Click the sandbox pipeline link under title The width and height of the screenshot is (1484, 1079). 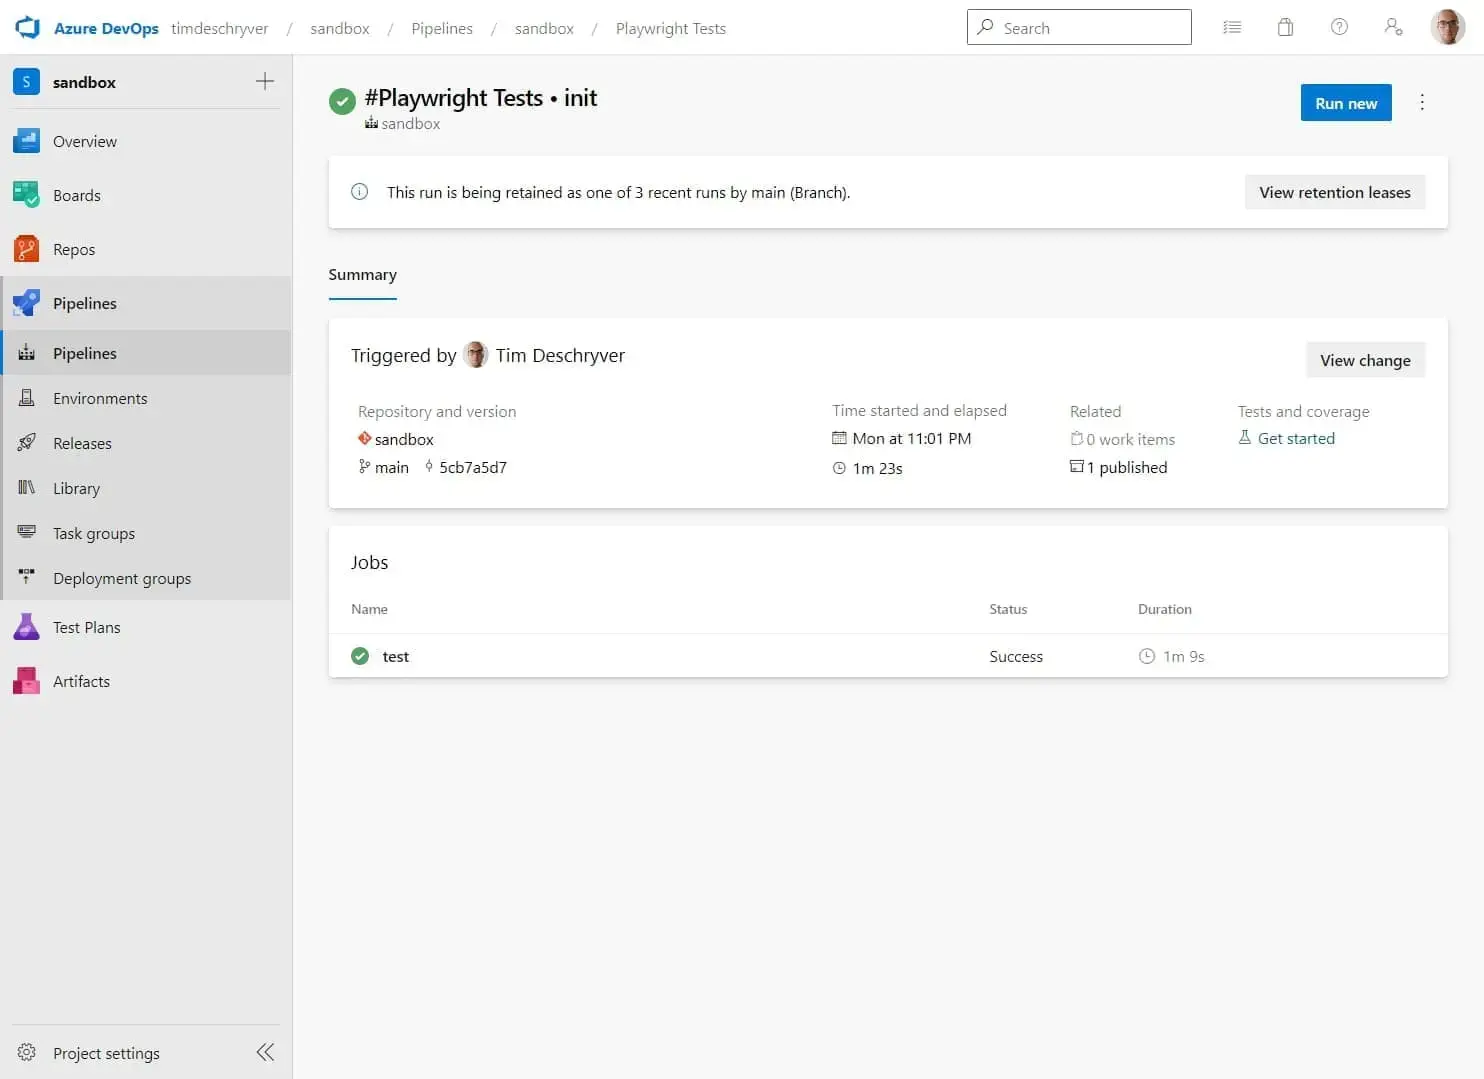(410, 123)
